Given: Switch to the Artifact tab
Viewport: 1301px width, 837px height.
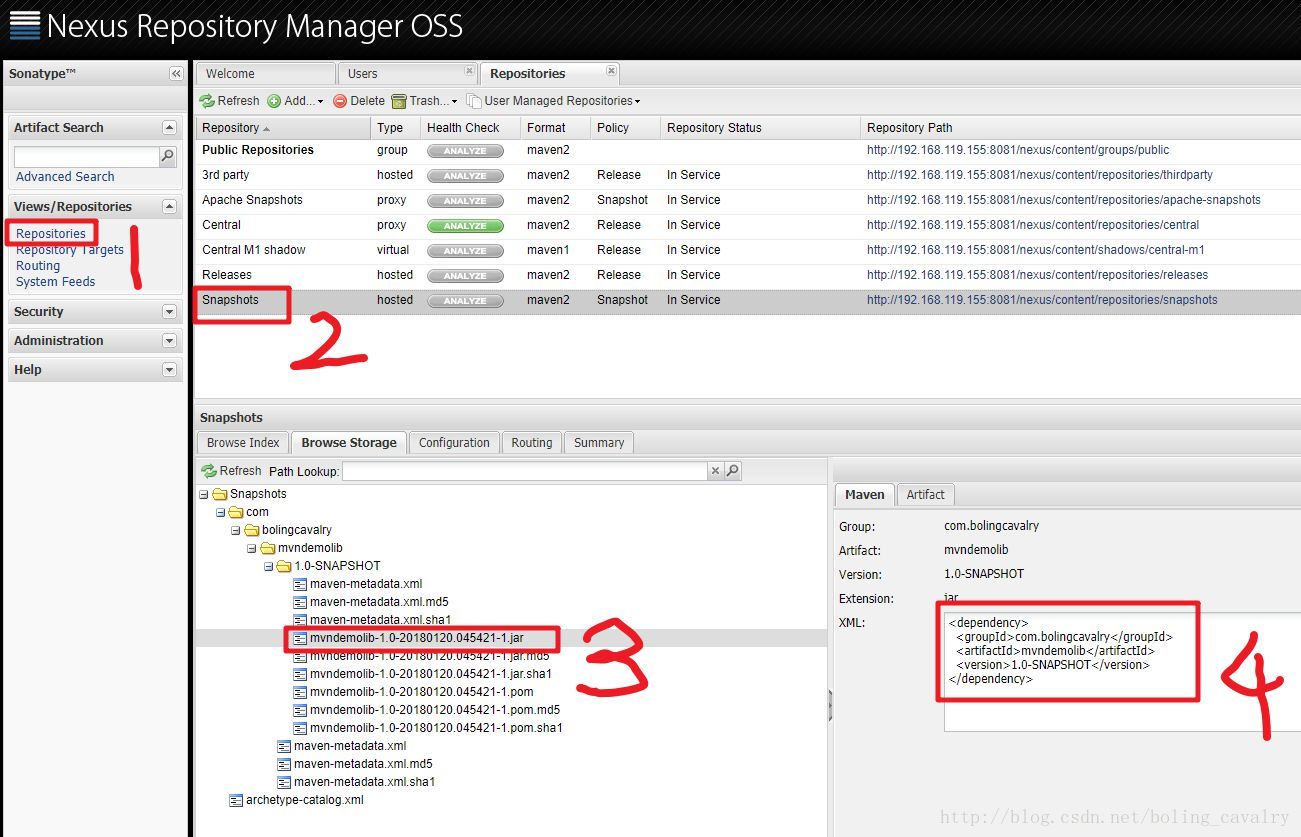Looking at the screenshot, I should coord(925,495).
